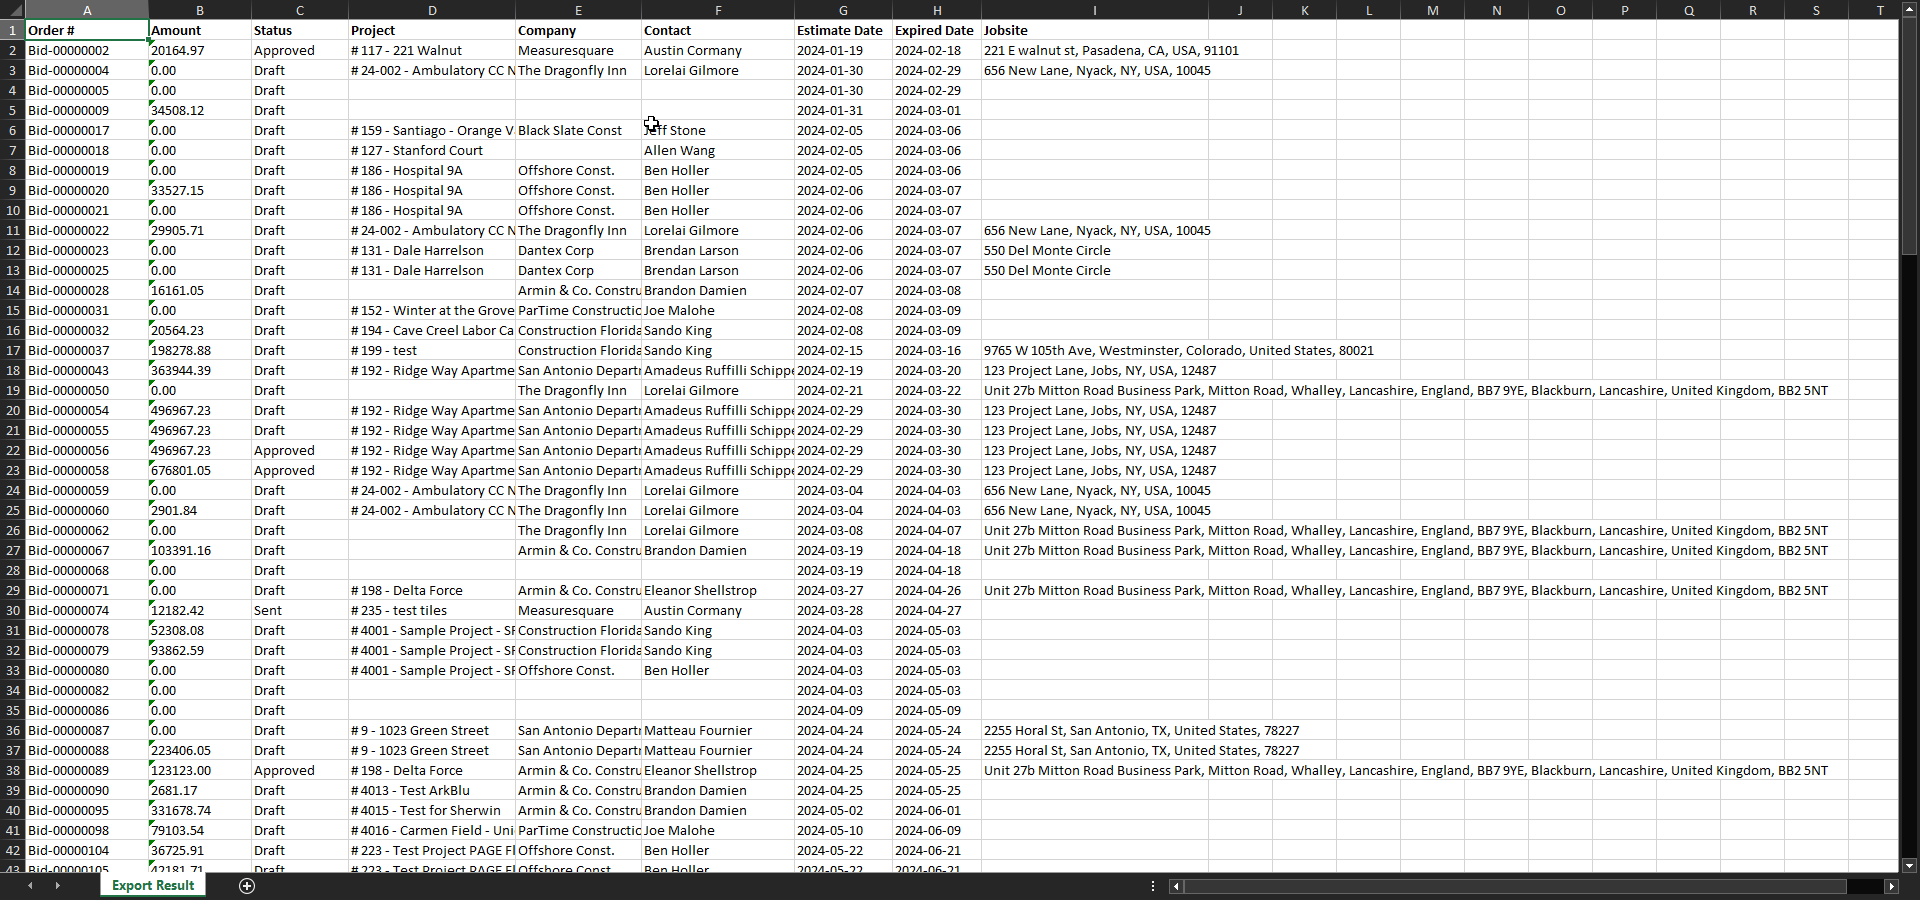
Task: Select the column F header
Action: tap(718, 10)
